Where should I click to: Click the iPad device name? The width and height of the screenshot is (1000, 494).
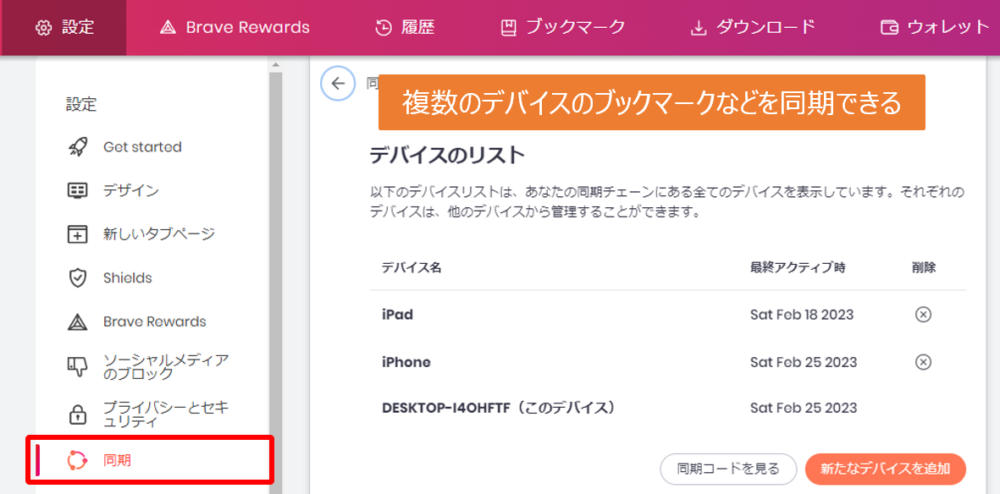(x=397, y=314)
